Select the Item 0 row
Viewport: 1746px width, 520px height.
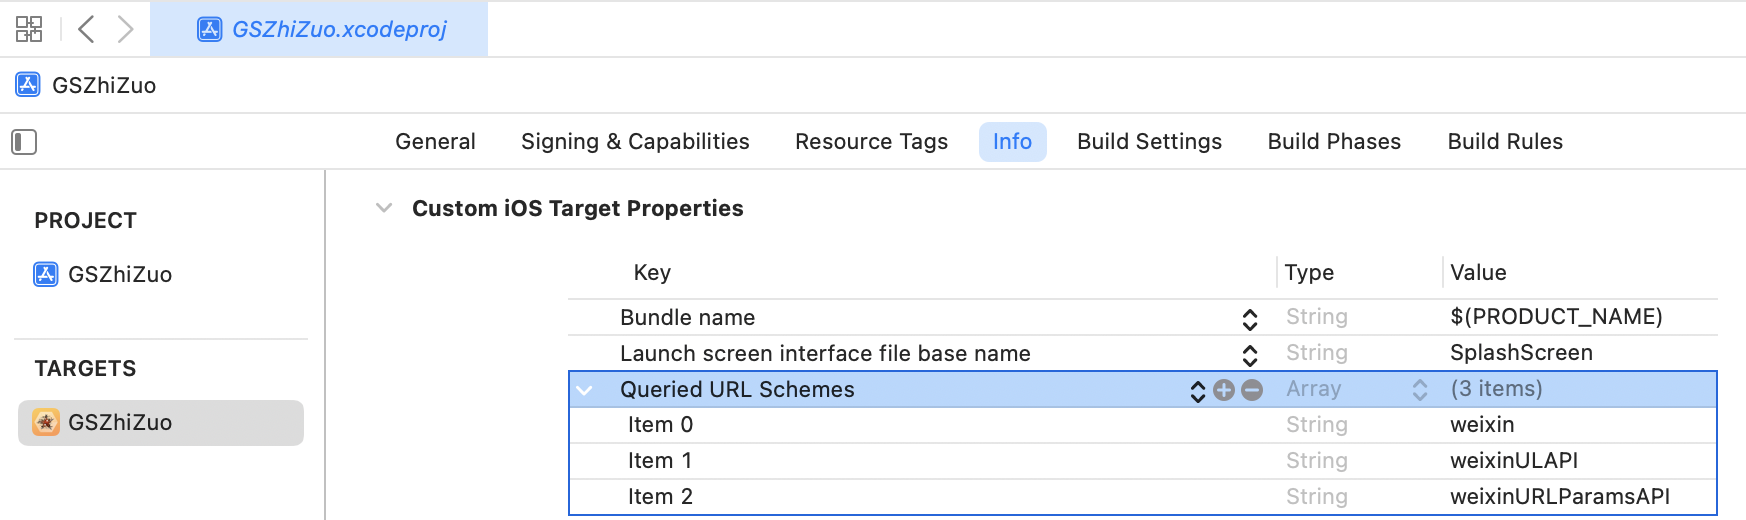(1143, 425)
